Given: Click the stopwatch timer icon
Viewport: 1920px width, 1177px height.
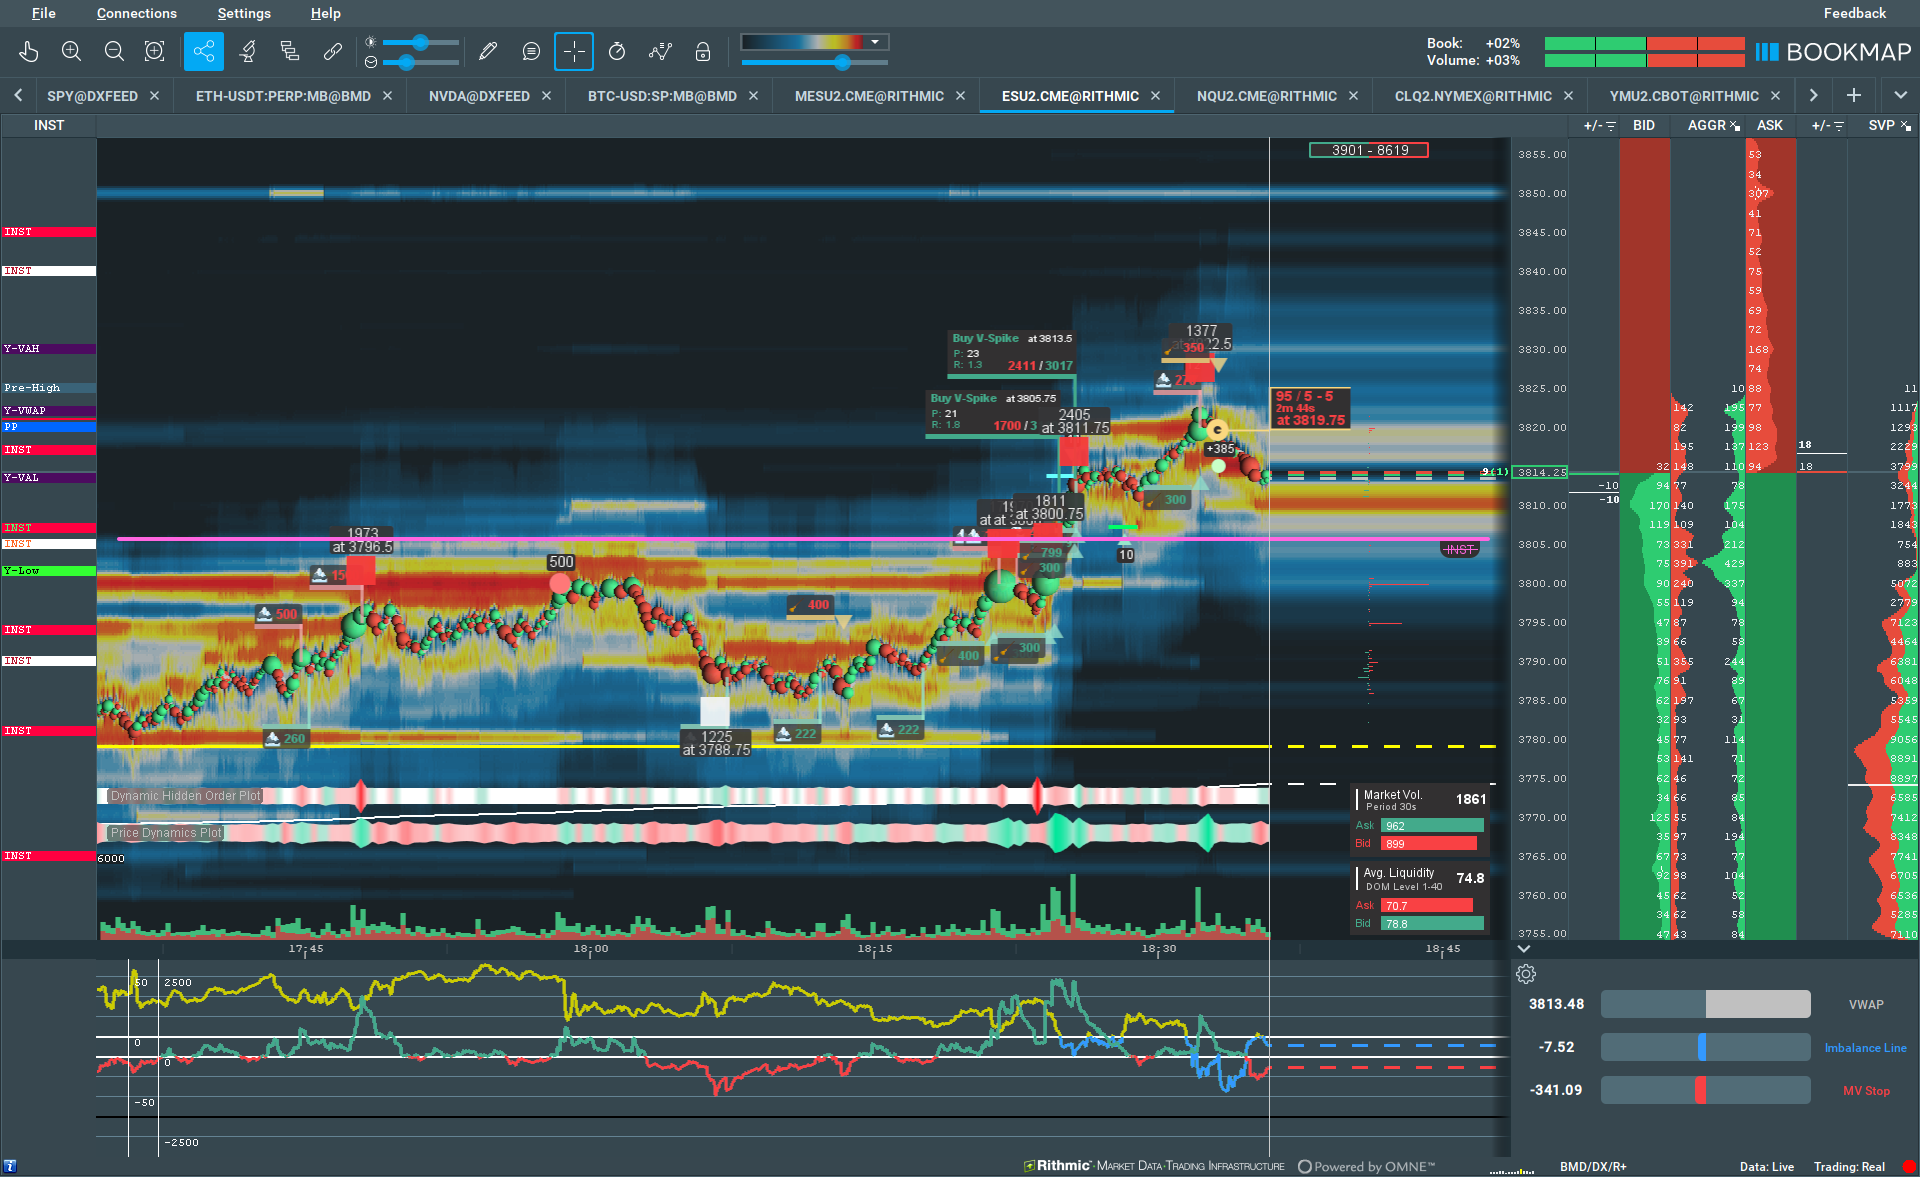Looking at the screenshot, I should click(617, 51).
